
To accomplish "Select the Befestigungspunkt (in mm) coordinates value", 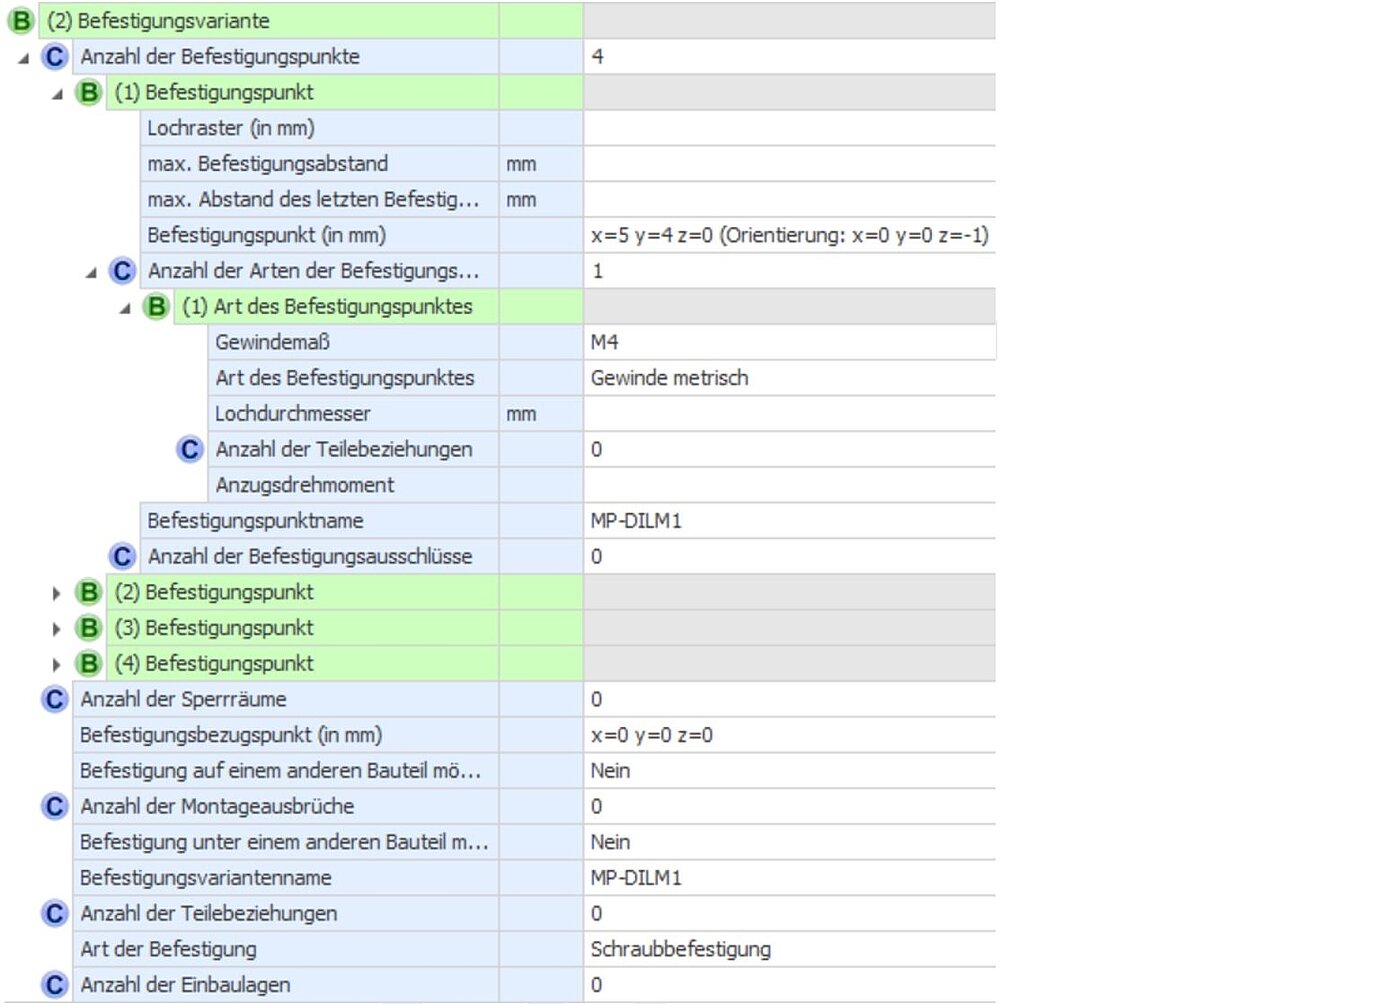I will tap(790, 235).
